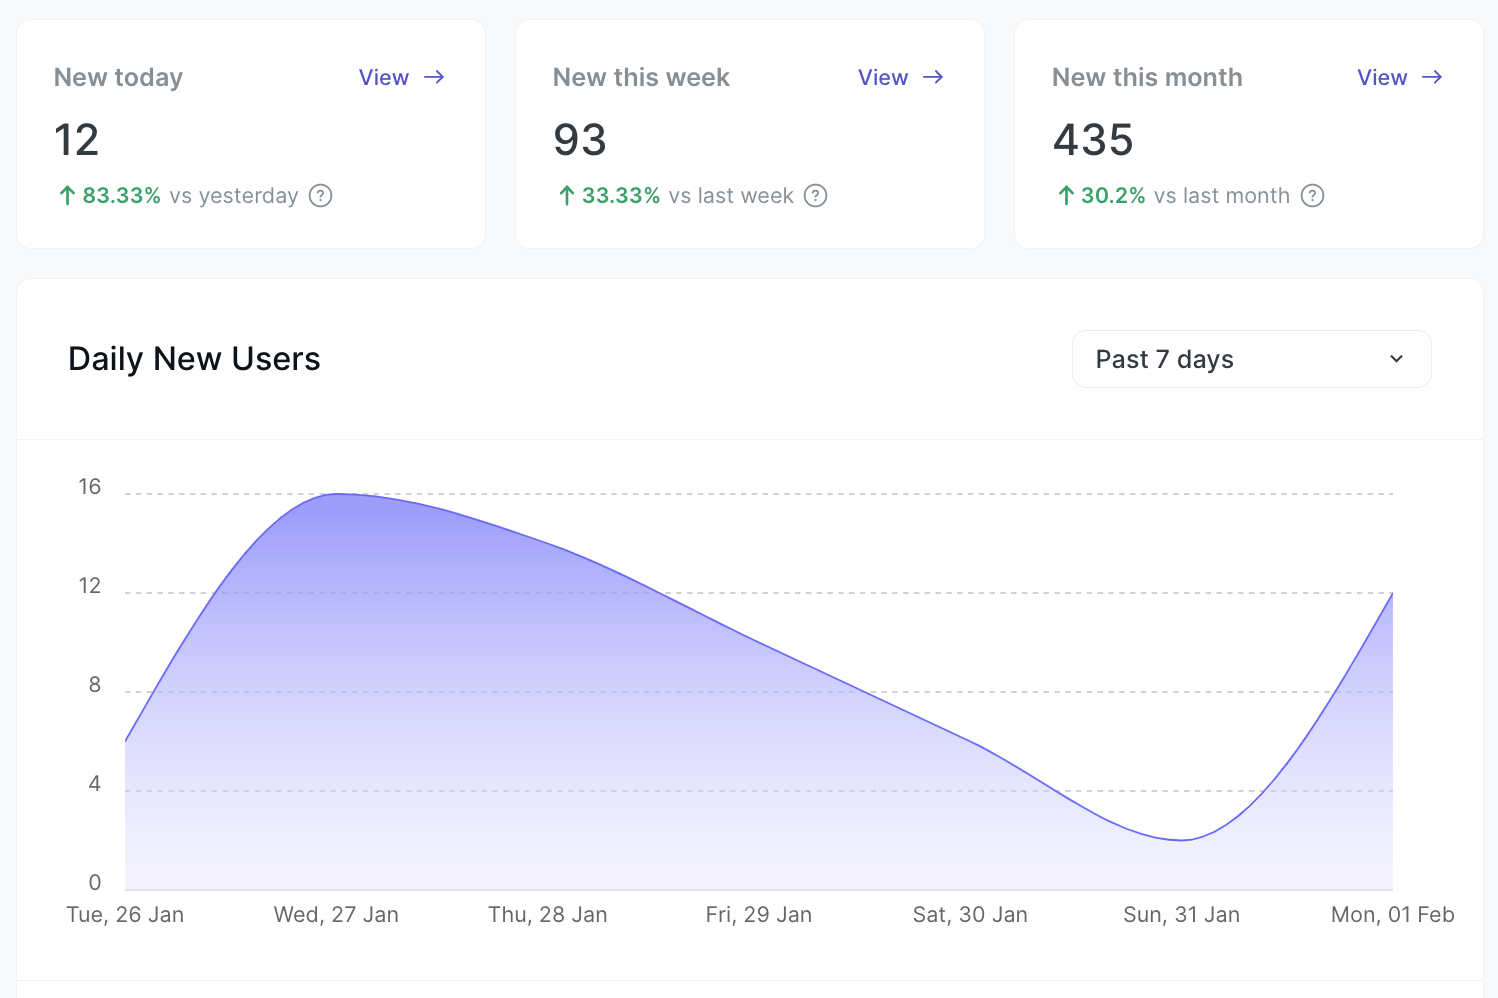Open View link for New this week

[883, 78]
